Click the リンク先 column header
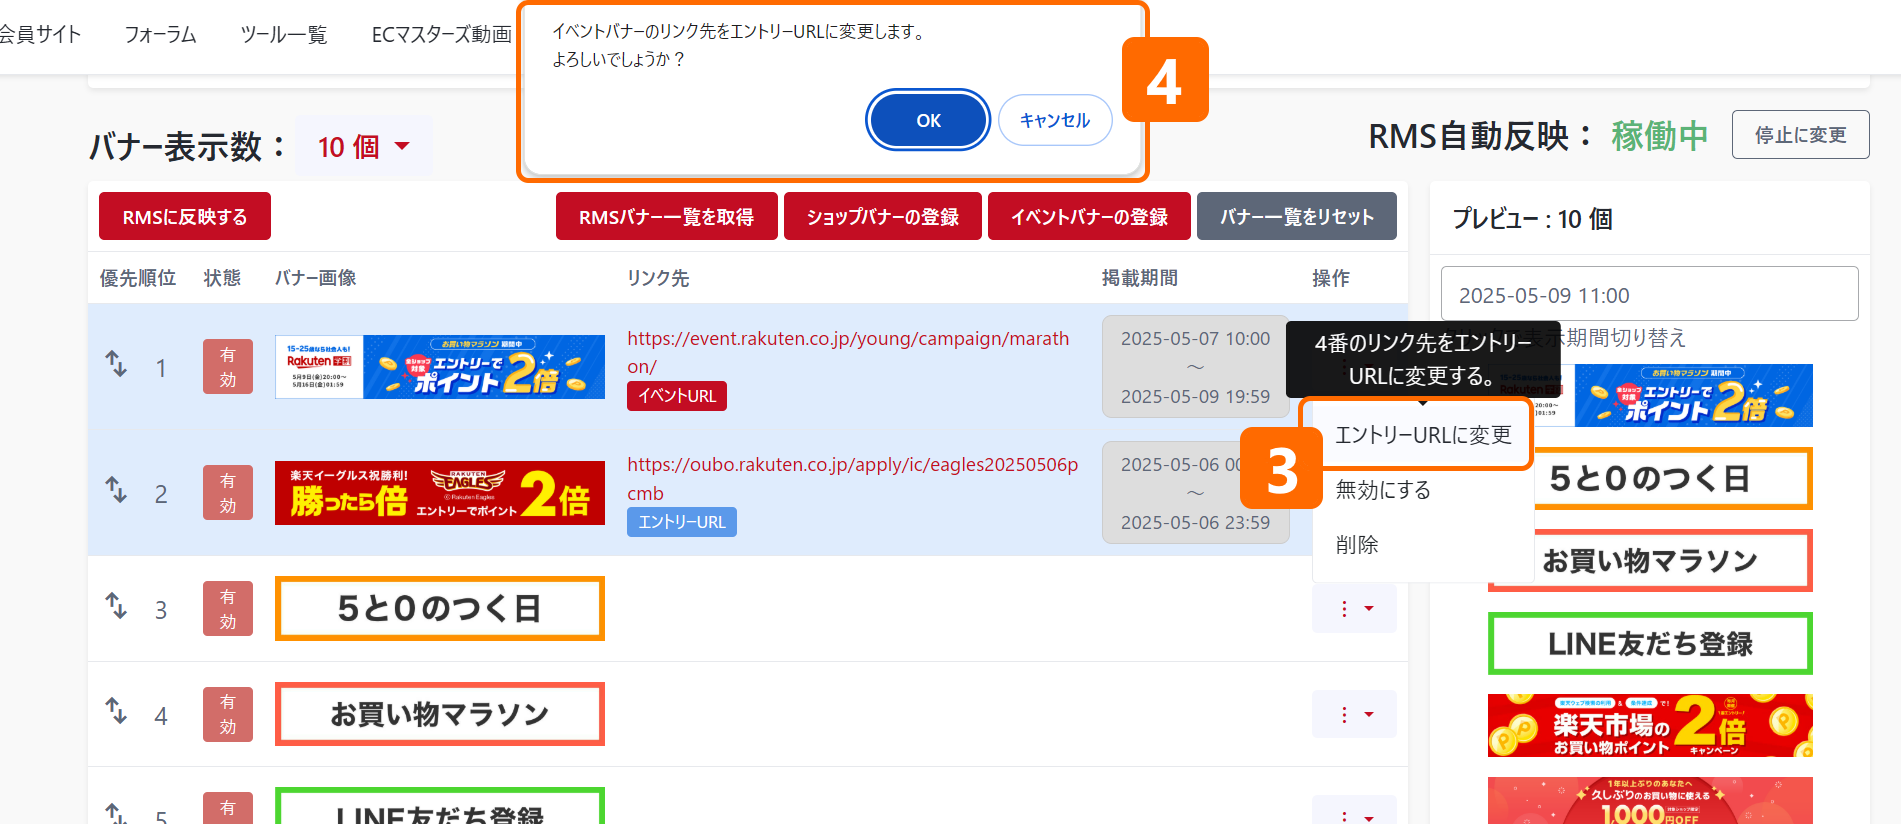Screen dimensions: 1901x824 click(x=658, y=278)
